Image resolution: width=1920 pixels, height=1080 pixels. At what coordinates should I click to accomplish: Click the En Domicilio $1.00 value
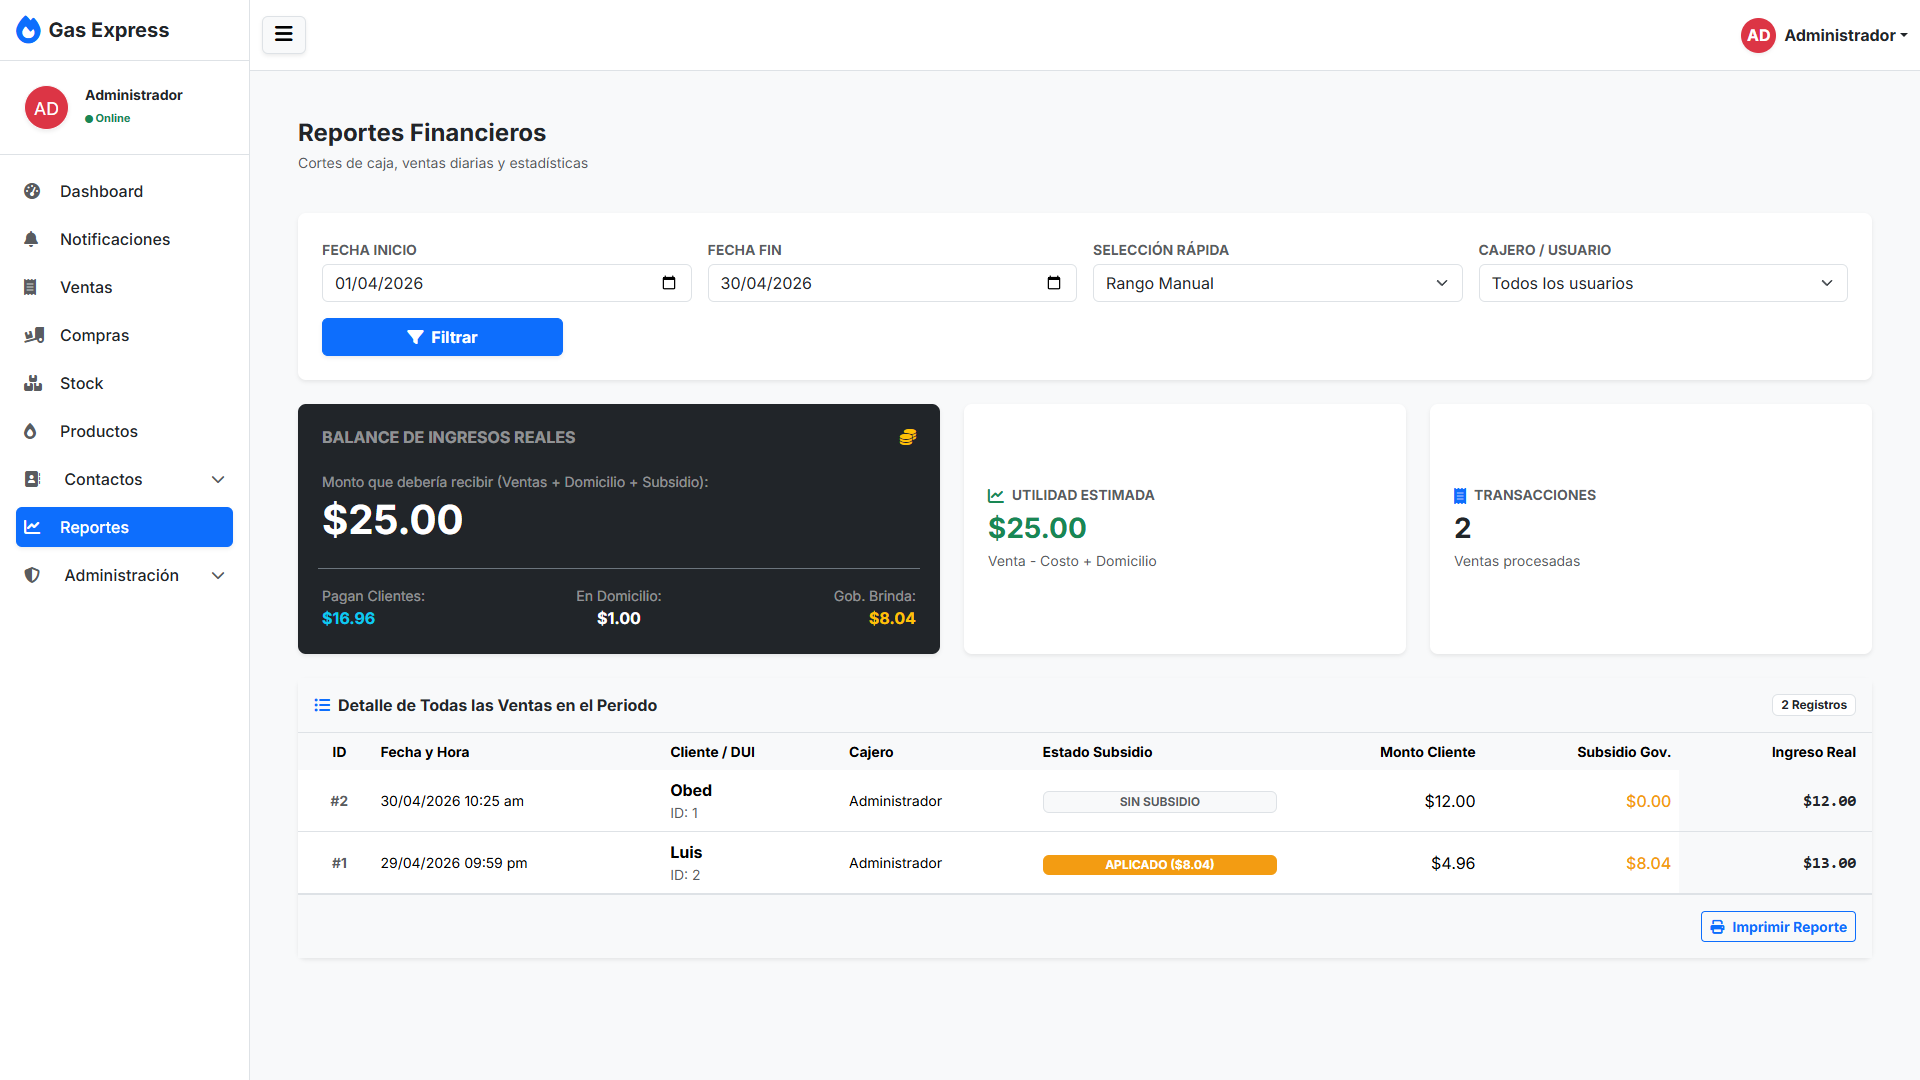coord(619,618)
